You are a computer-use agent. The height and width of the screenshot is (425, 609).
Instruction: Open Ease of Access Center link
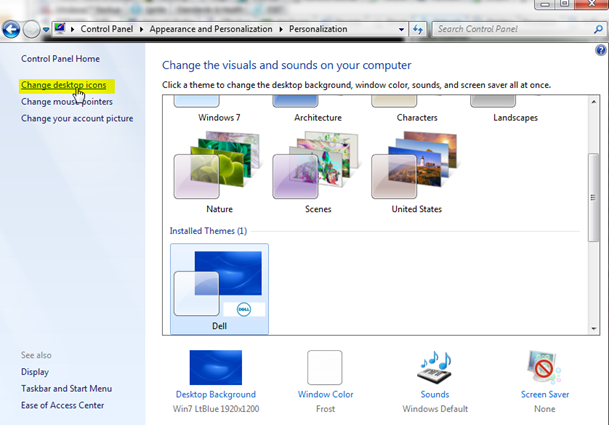coord(63,406)
